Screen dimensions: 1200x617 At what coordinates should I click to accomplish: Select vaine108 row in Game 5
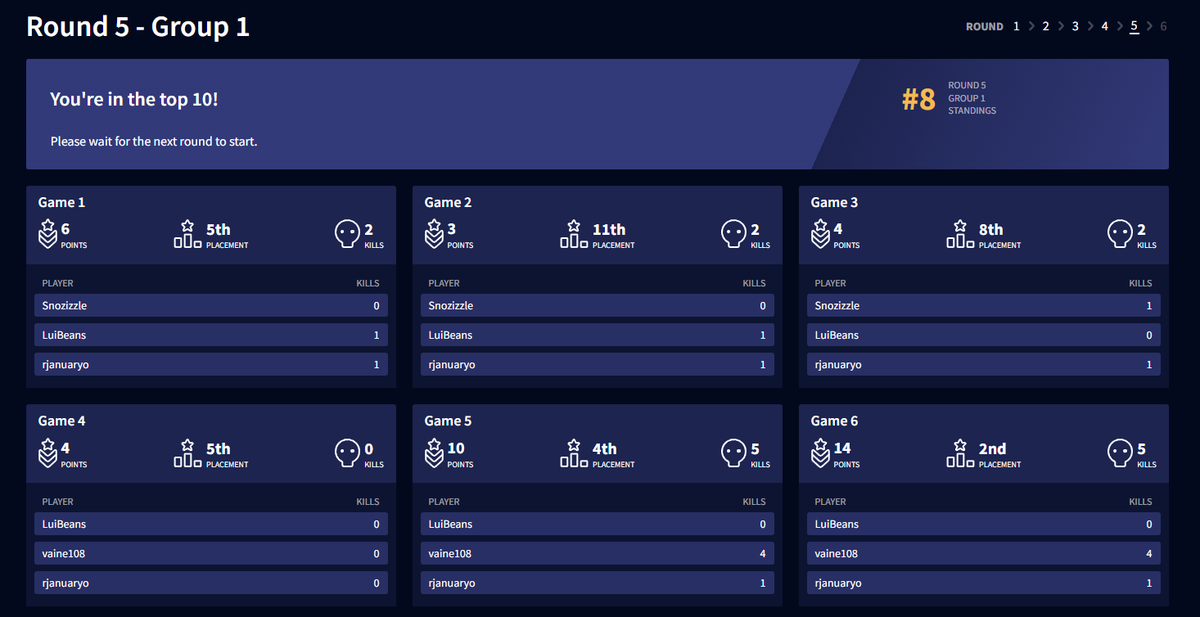pos(597,554)
